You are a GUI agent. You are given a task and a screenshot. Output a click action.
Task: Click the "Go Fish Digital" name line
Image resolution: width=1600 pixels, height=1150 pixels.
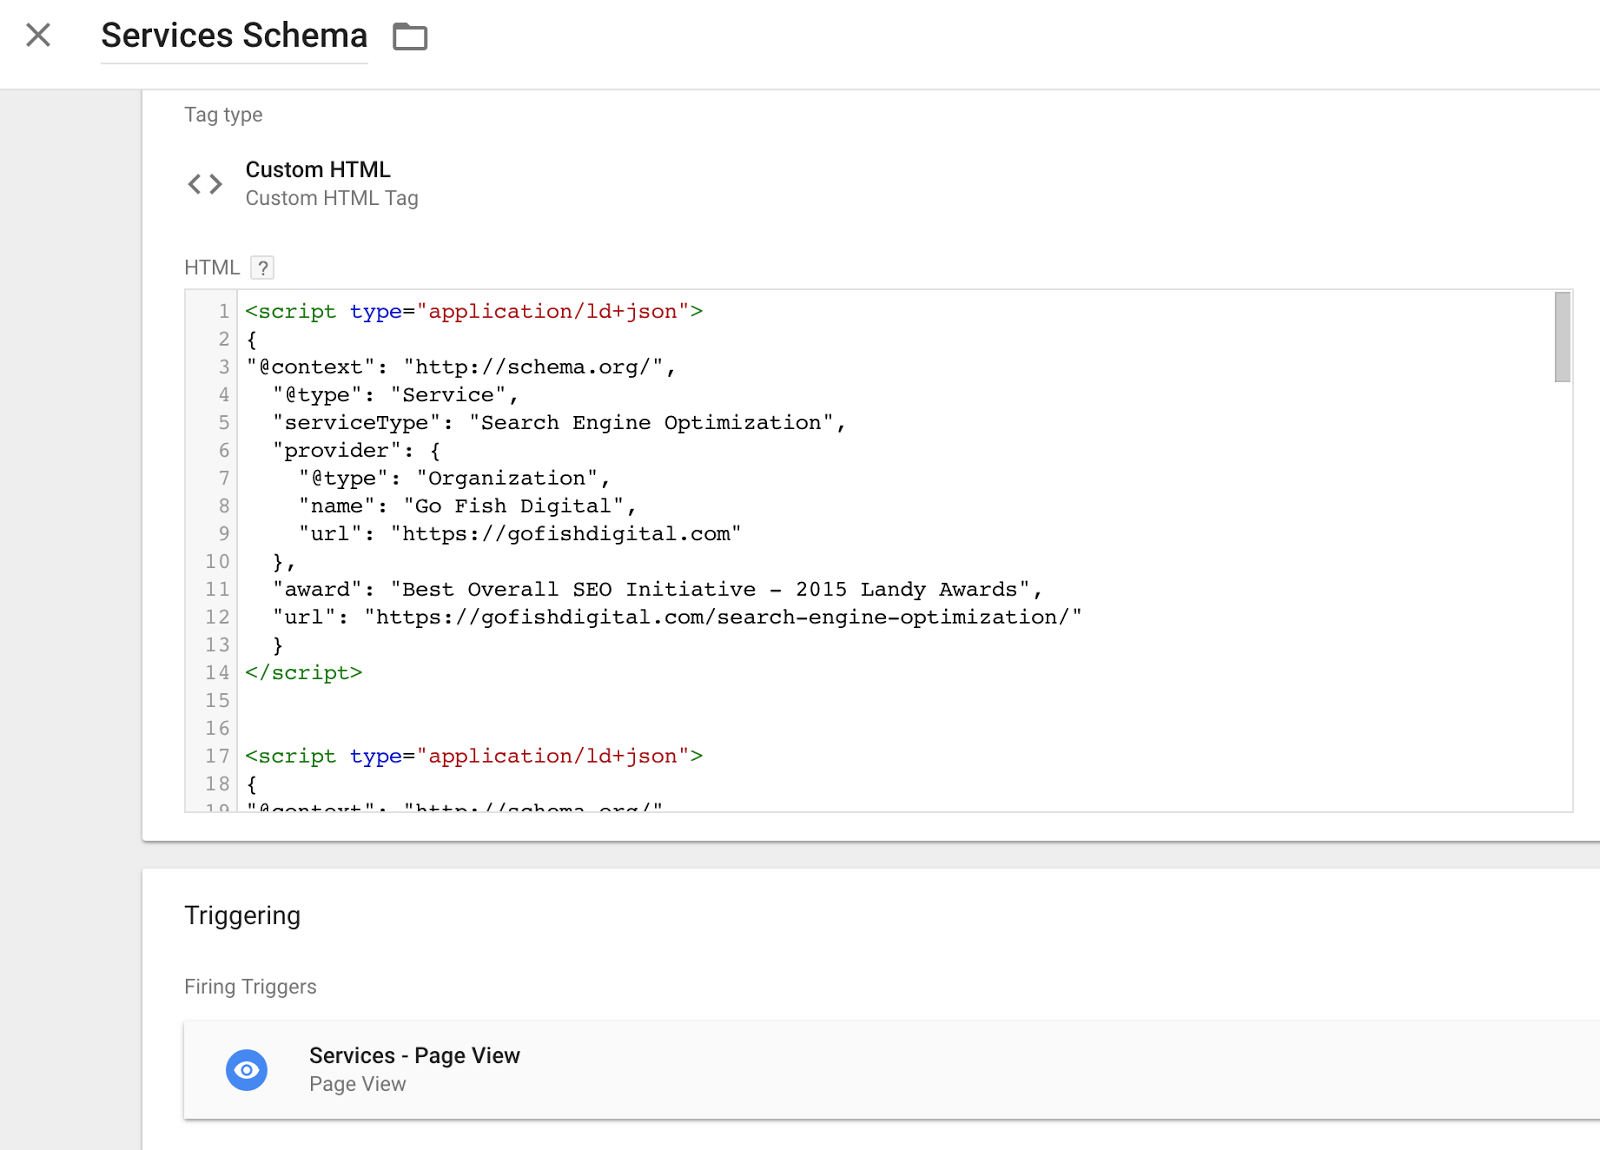pyautogui.click(x=467, y=506)
